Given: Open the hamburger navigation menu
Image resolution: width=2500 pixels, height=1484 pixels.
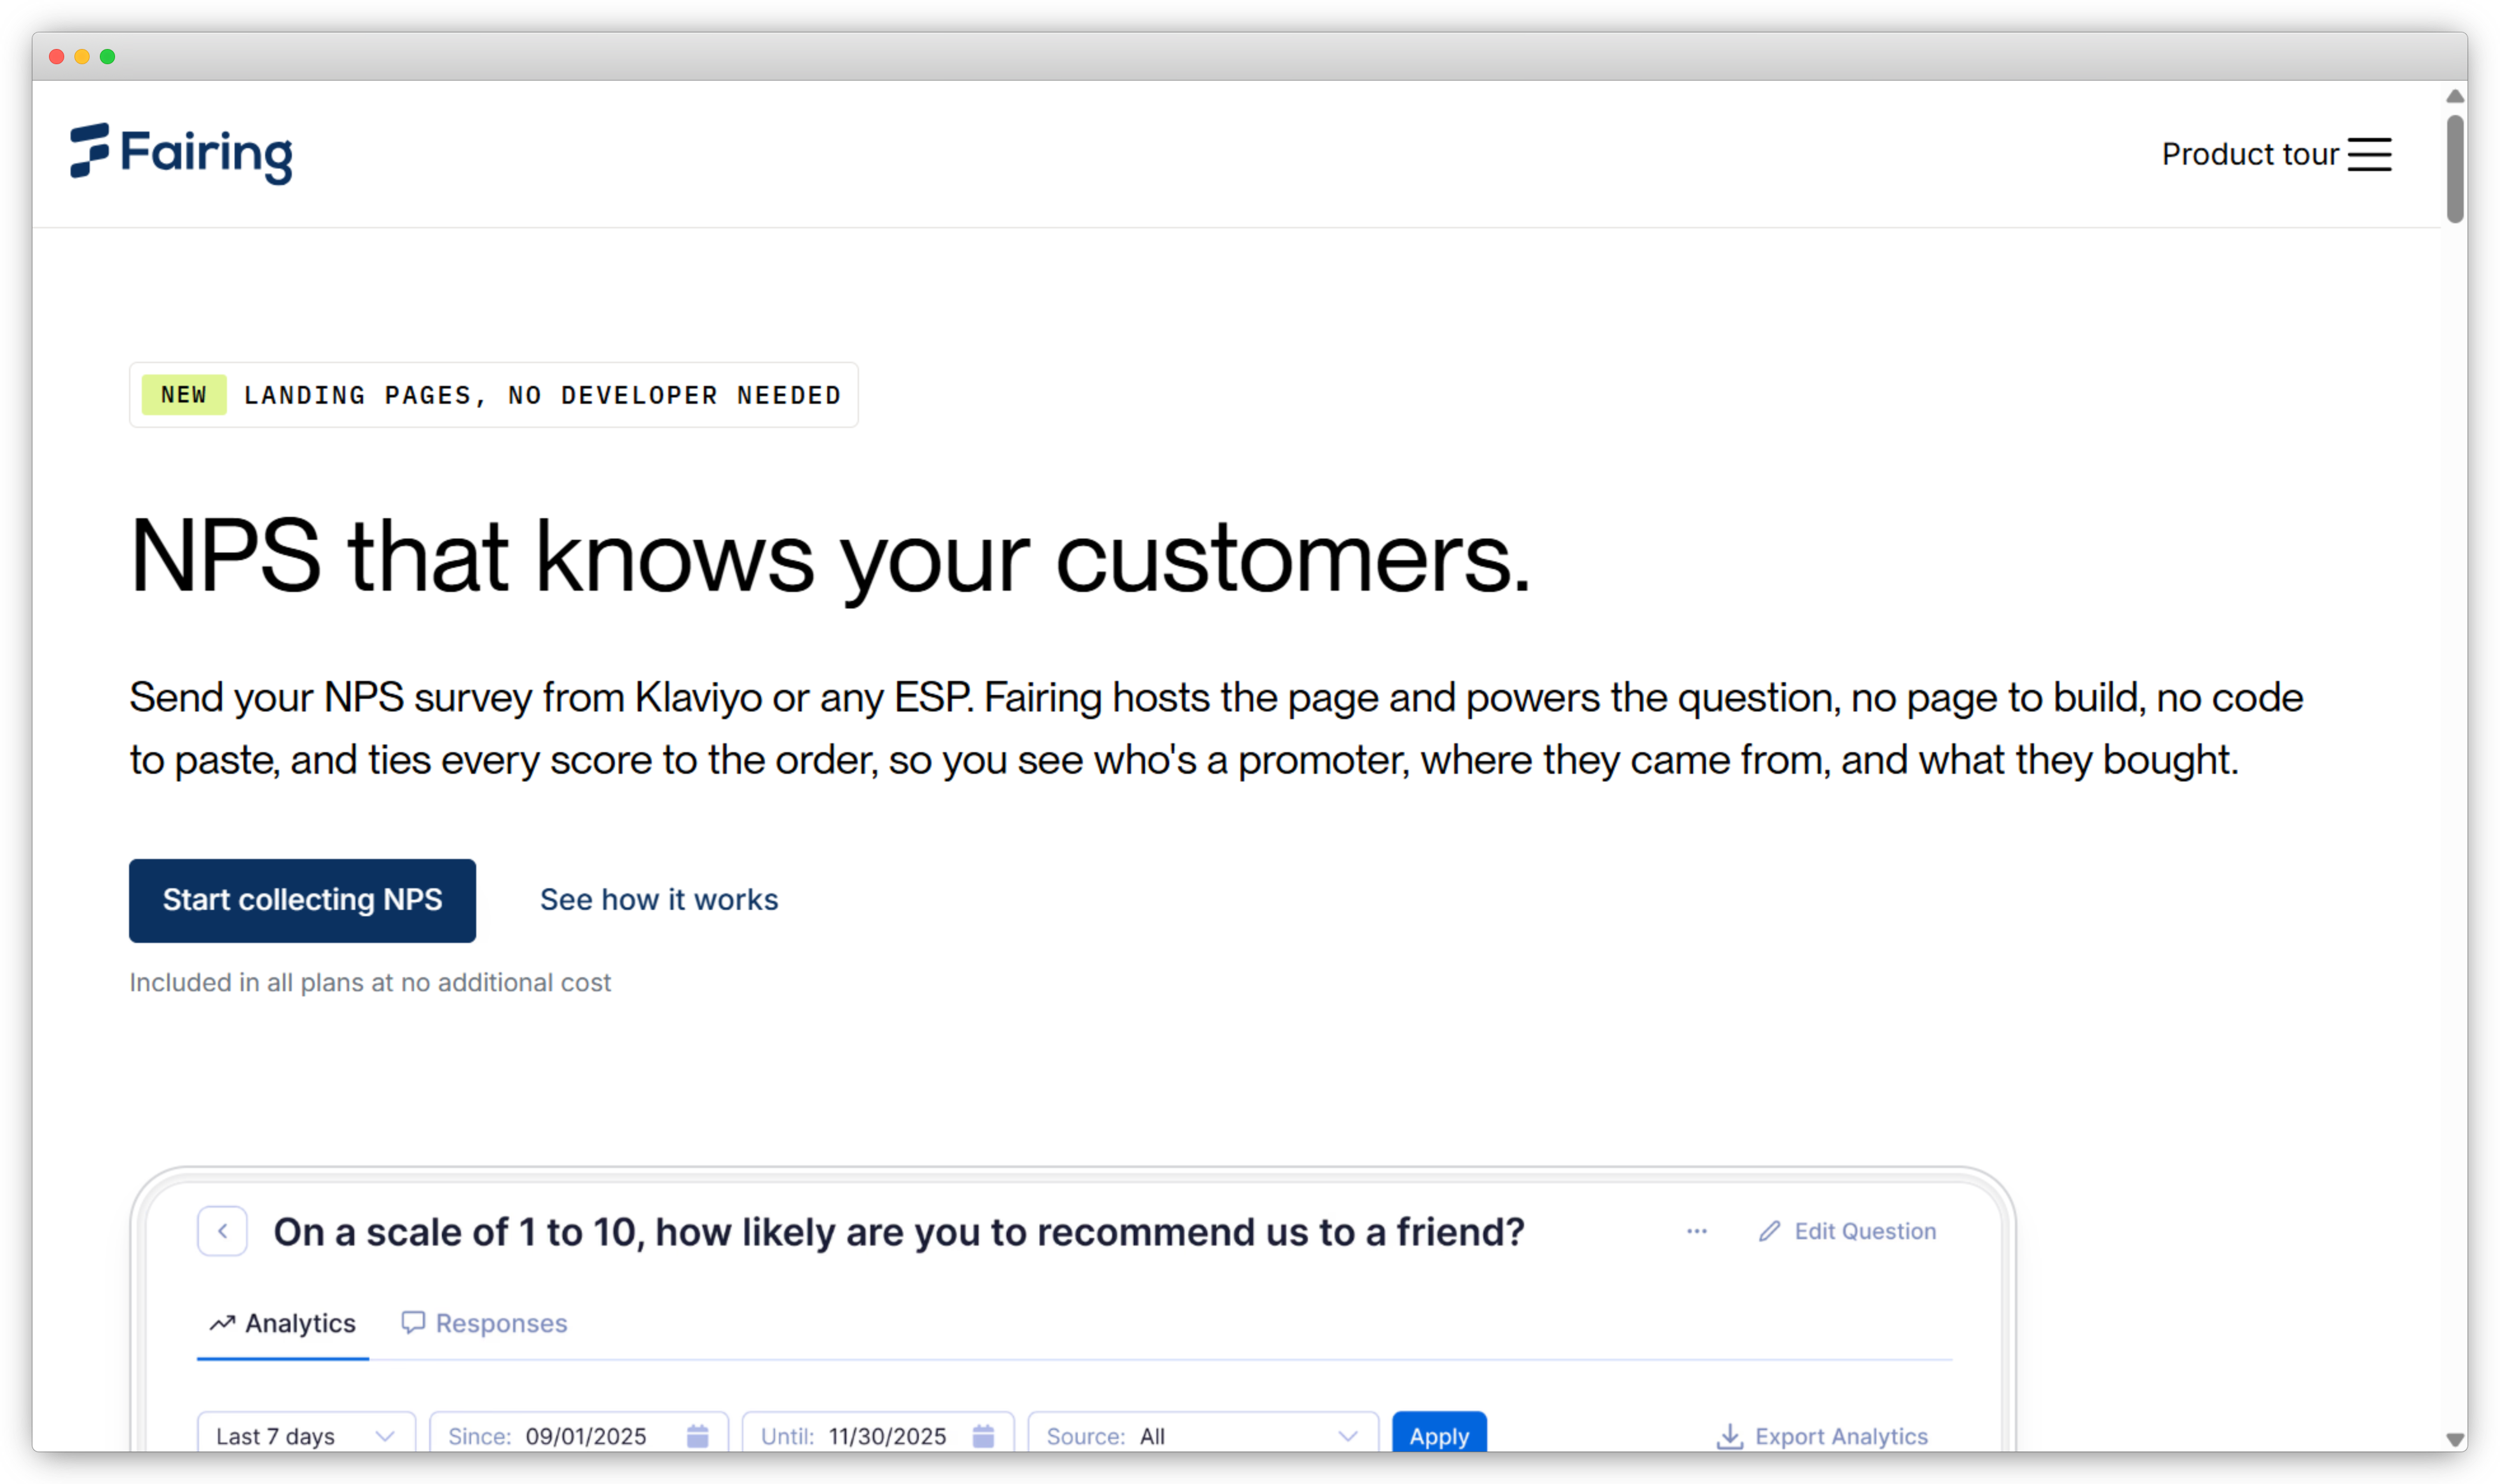Looking at the screenshot, I should pos(2369,155).
